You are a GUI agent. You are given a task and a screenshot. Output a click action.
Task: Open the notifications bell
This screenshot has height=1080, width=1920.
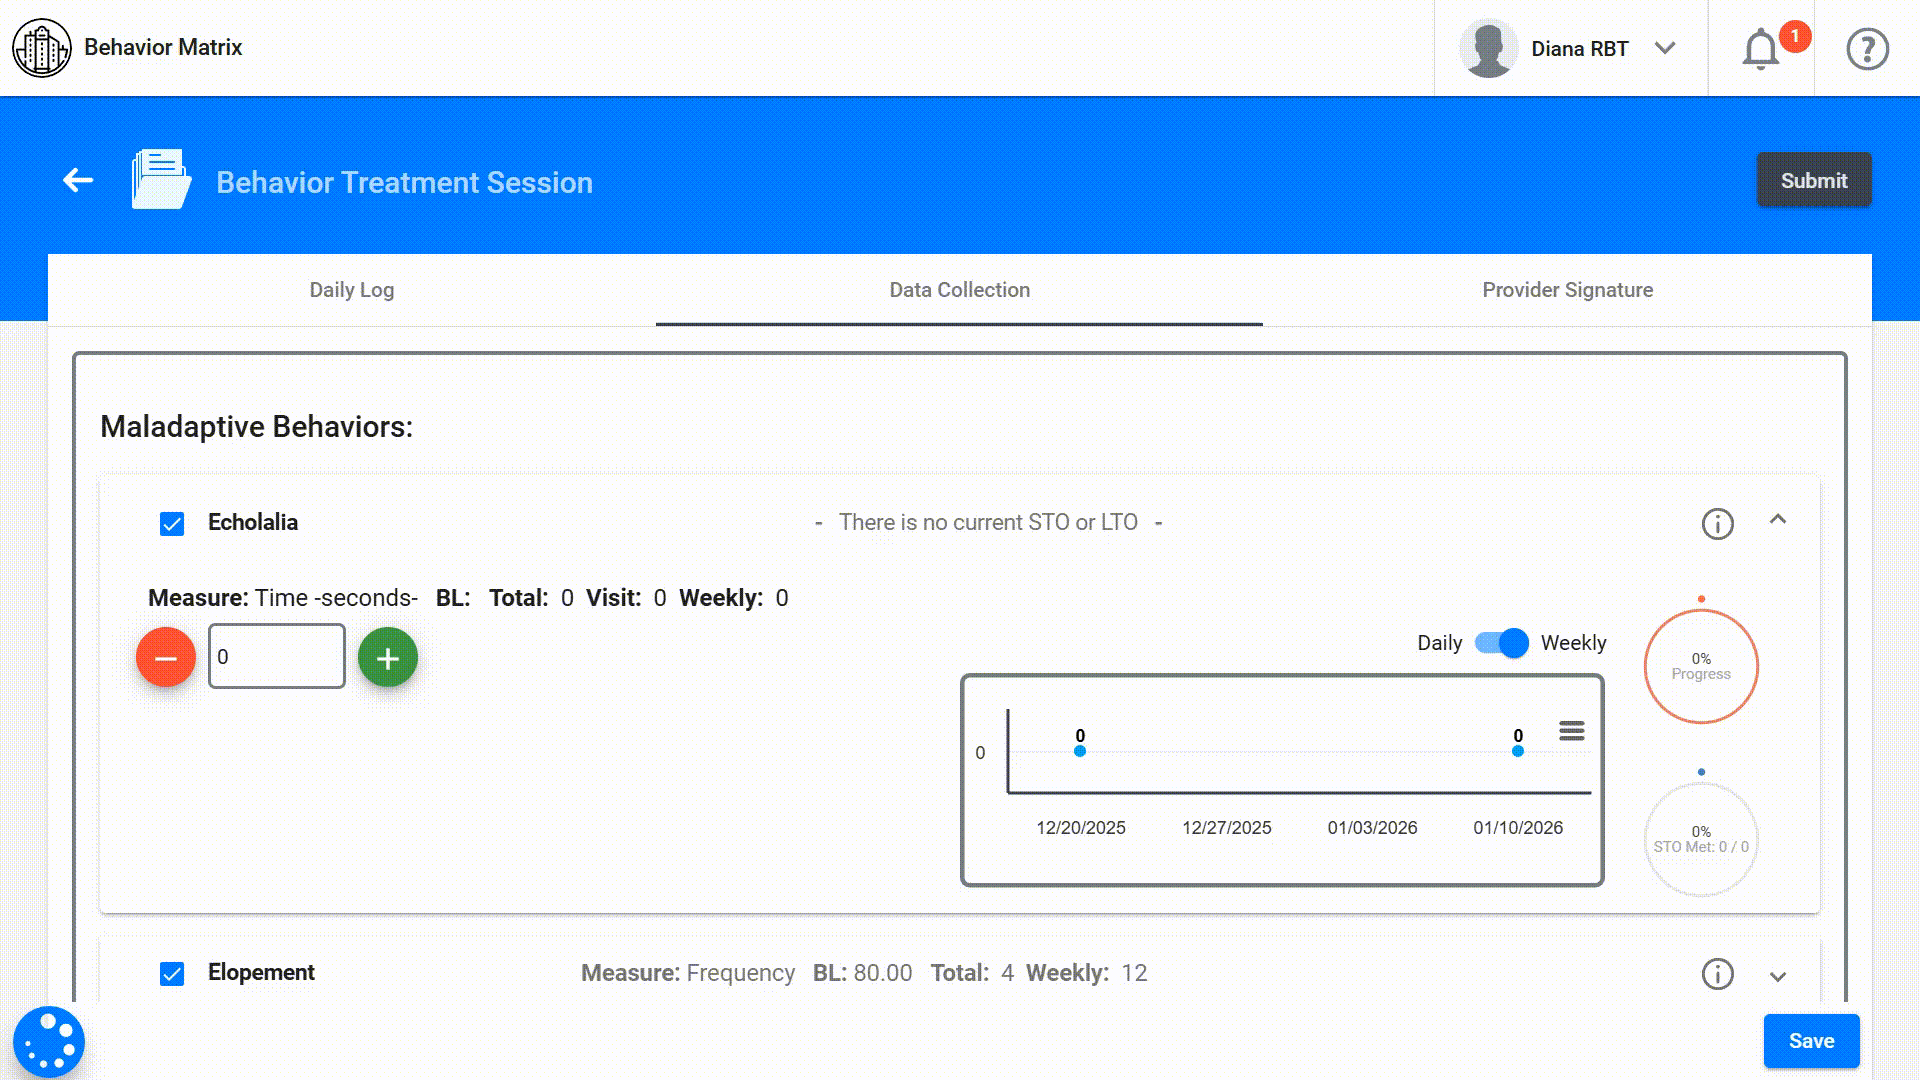1761,49
